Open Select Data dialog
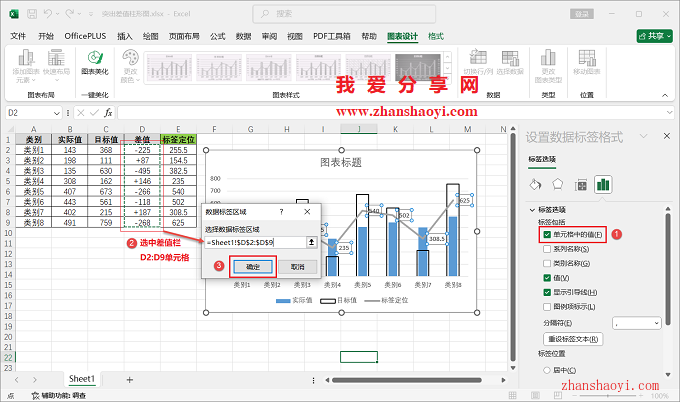This screenshot has width=680, height=402. tap(510, 62)
